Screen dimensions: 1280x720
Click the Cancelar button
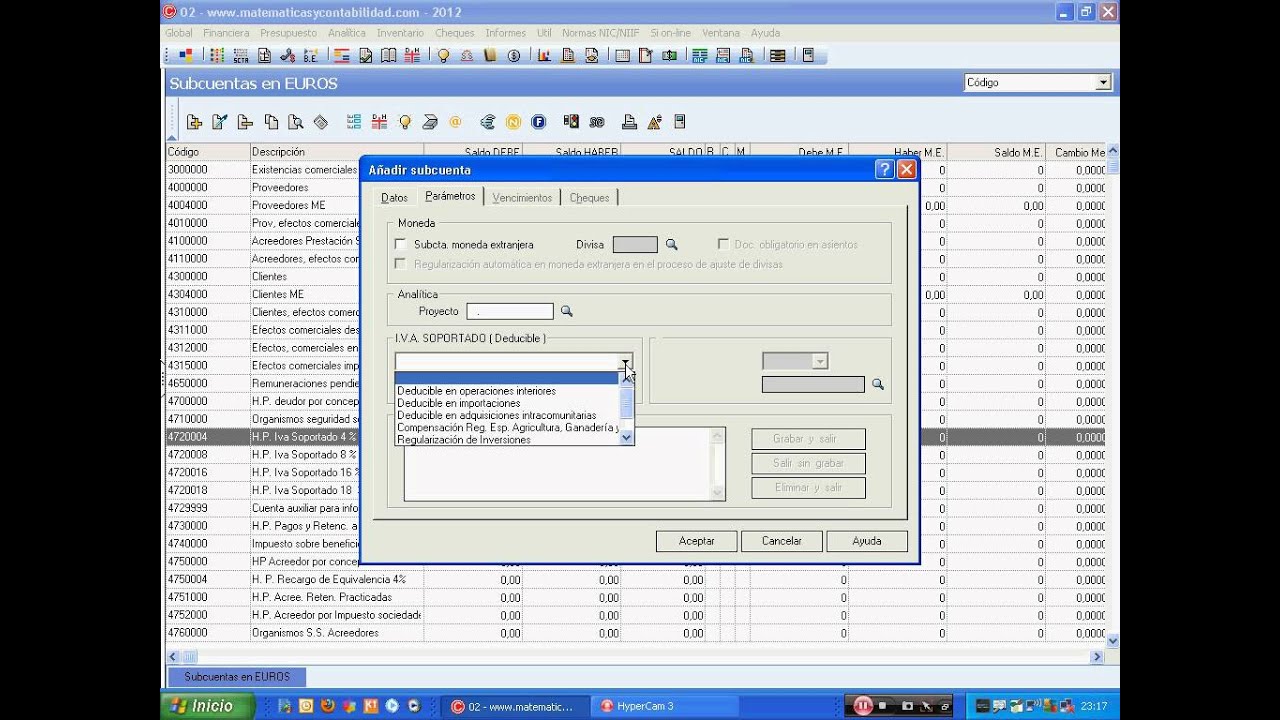tap(781, 541)
